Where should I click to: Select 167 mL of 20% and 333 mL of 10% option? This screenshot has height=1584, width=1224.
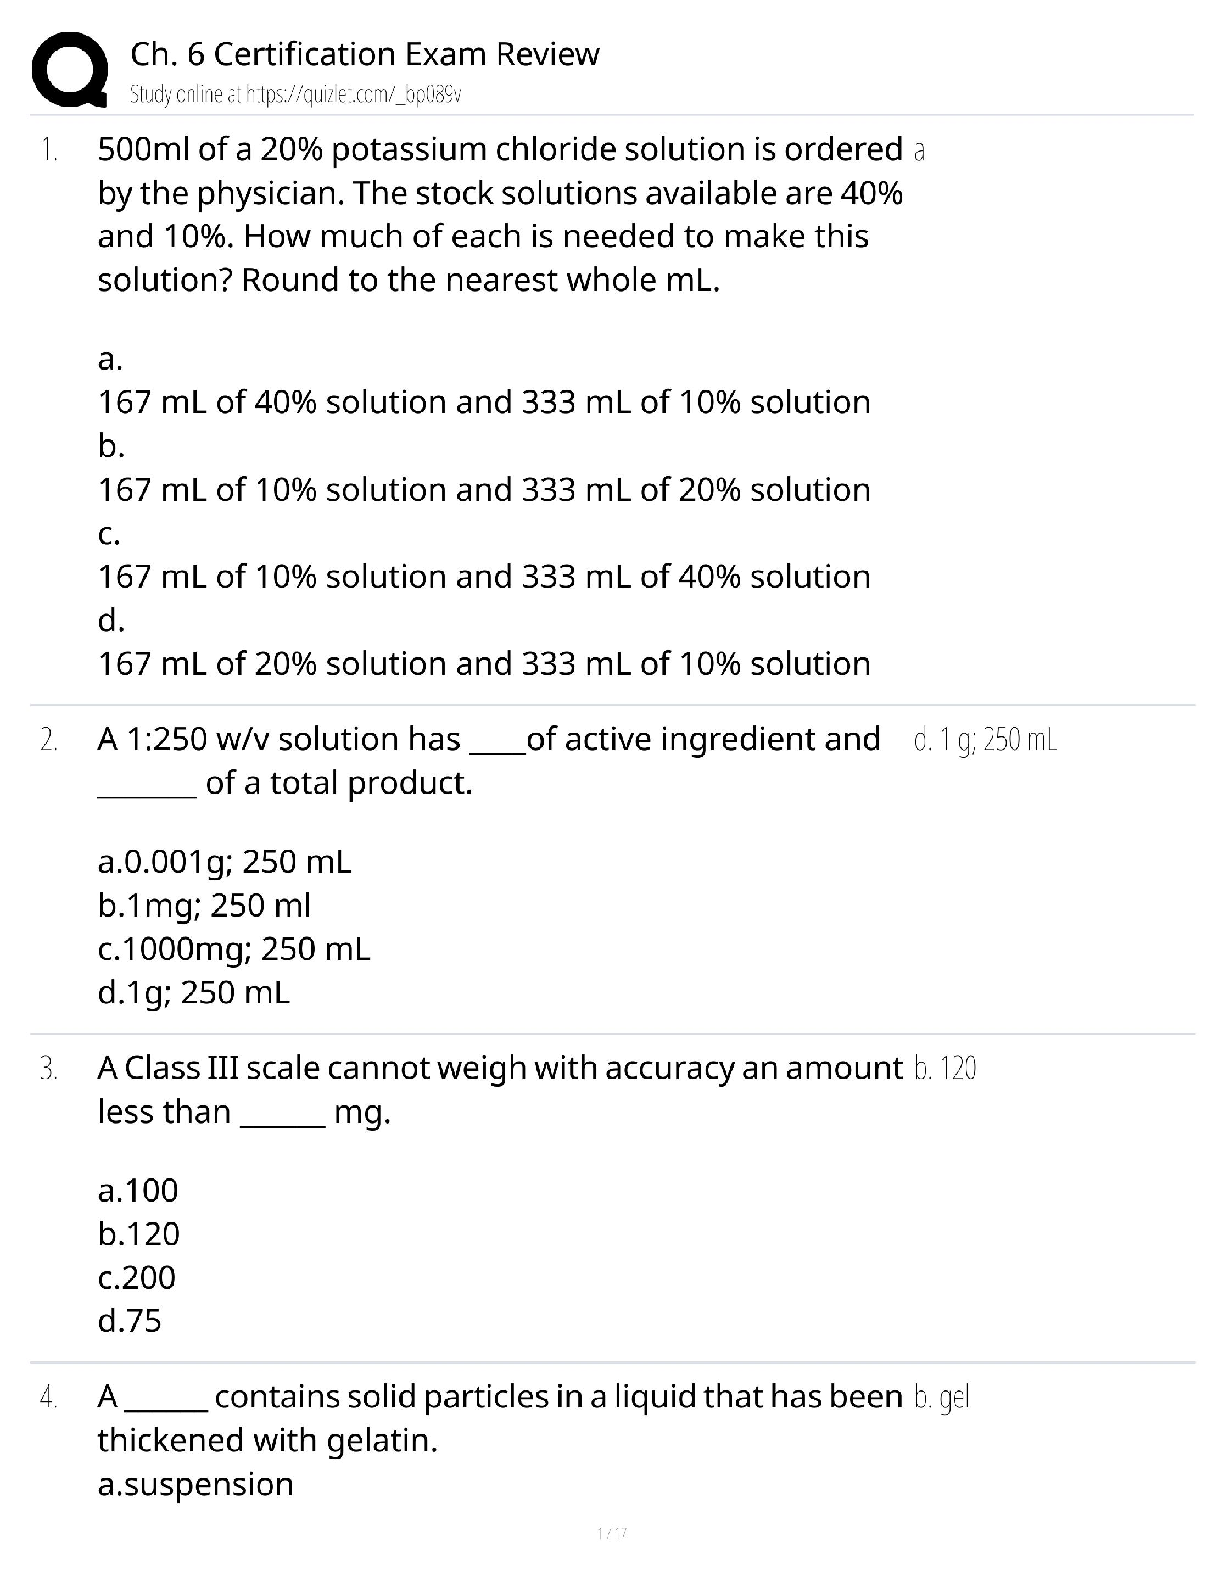pyautogui.click(x=484, y=664)
